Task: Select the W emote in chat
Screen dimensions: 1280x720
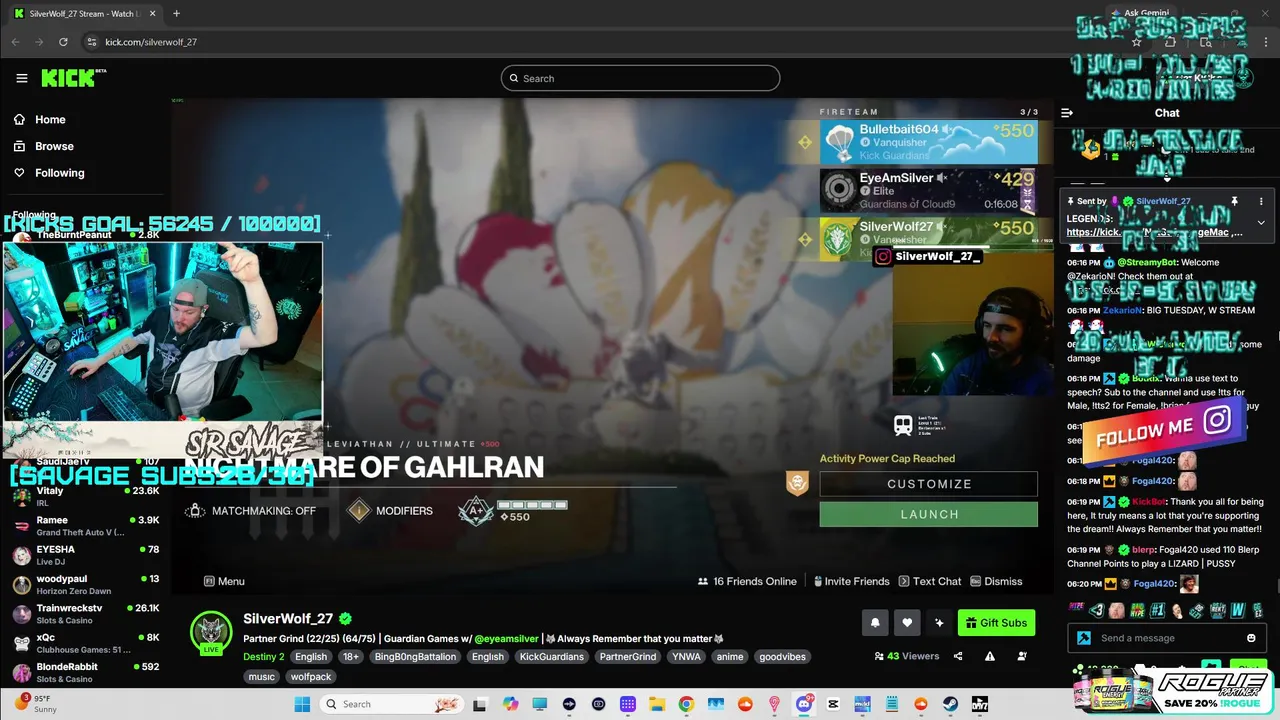Action: point(1237,610)
